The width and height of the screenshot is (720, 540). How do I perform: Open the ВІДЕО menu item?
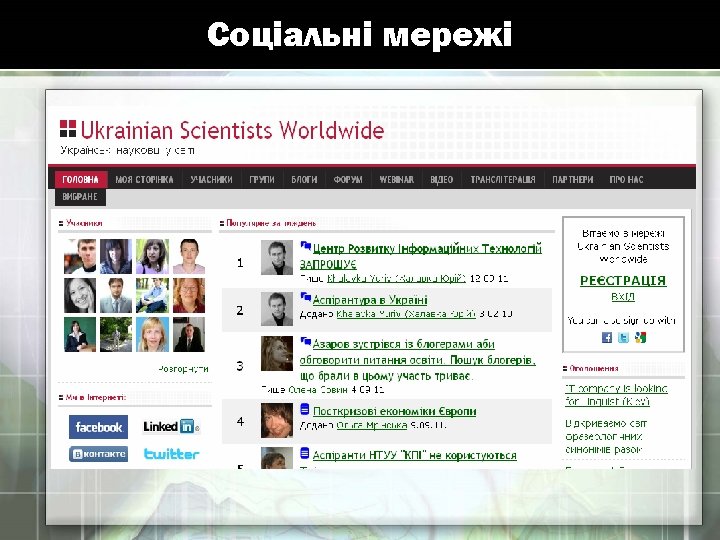442,180
